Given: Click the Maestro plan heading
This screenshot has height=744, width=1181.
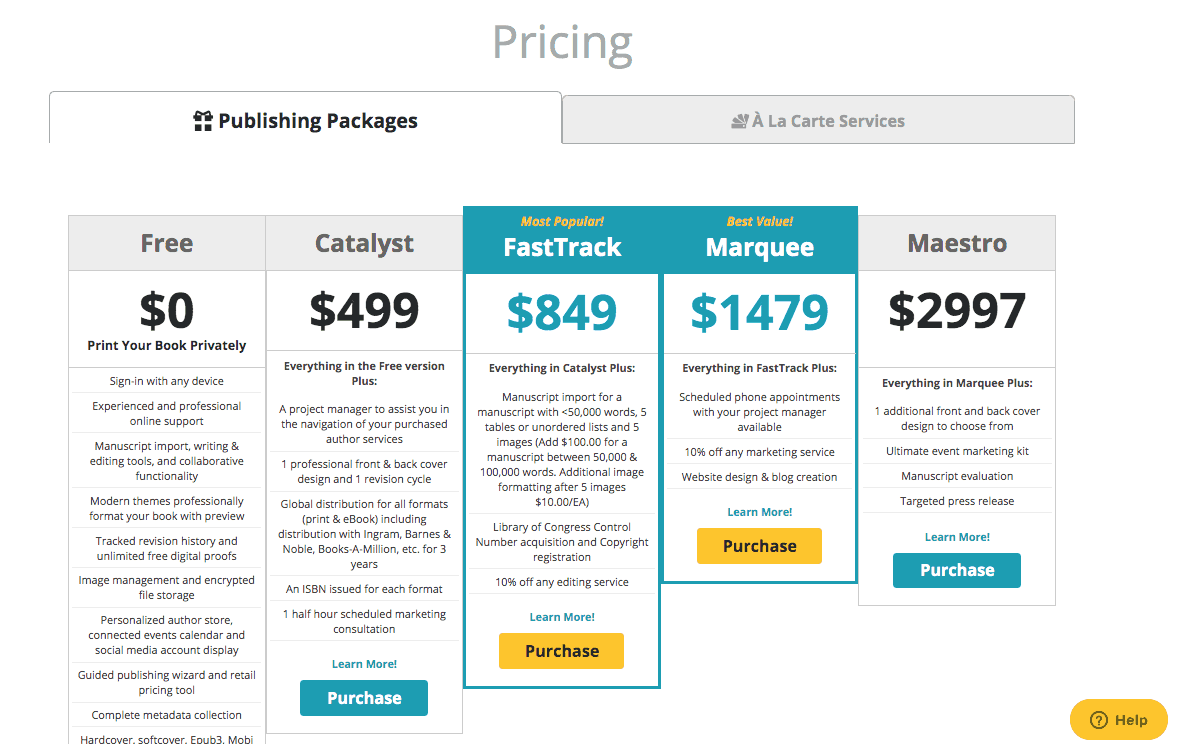Looking at the screenshot, I should coord(957,243).
